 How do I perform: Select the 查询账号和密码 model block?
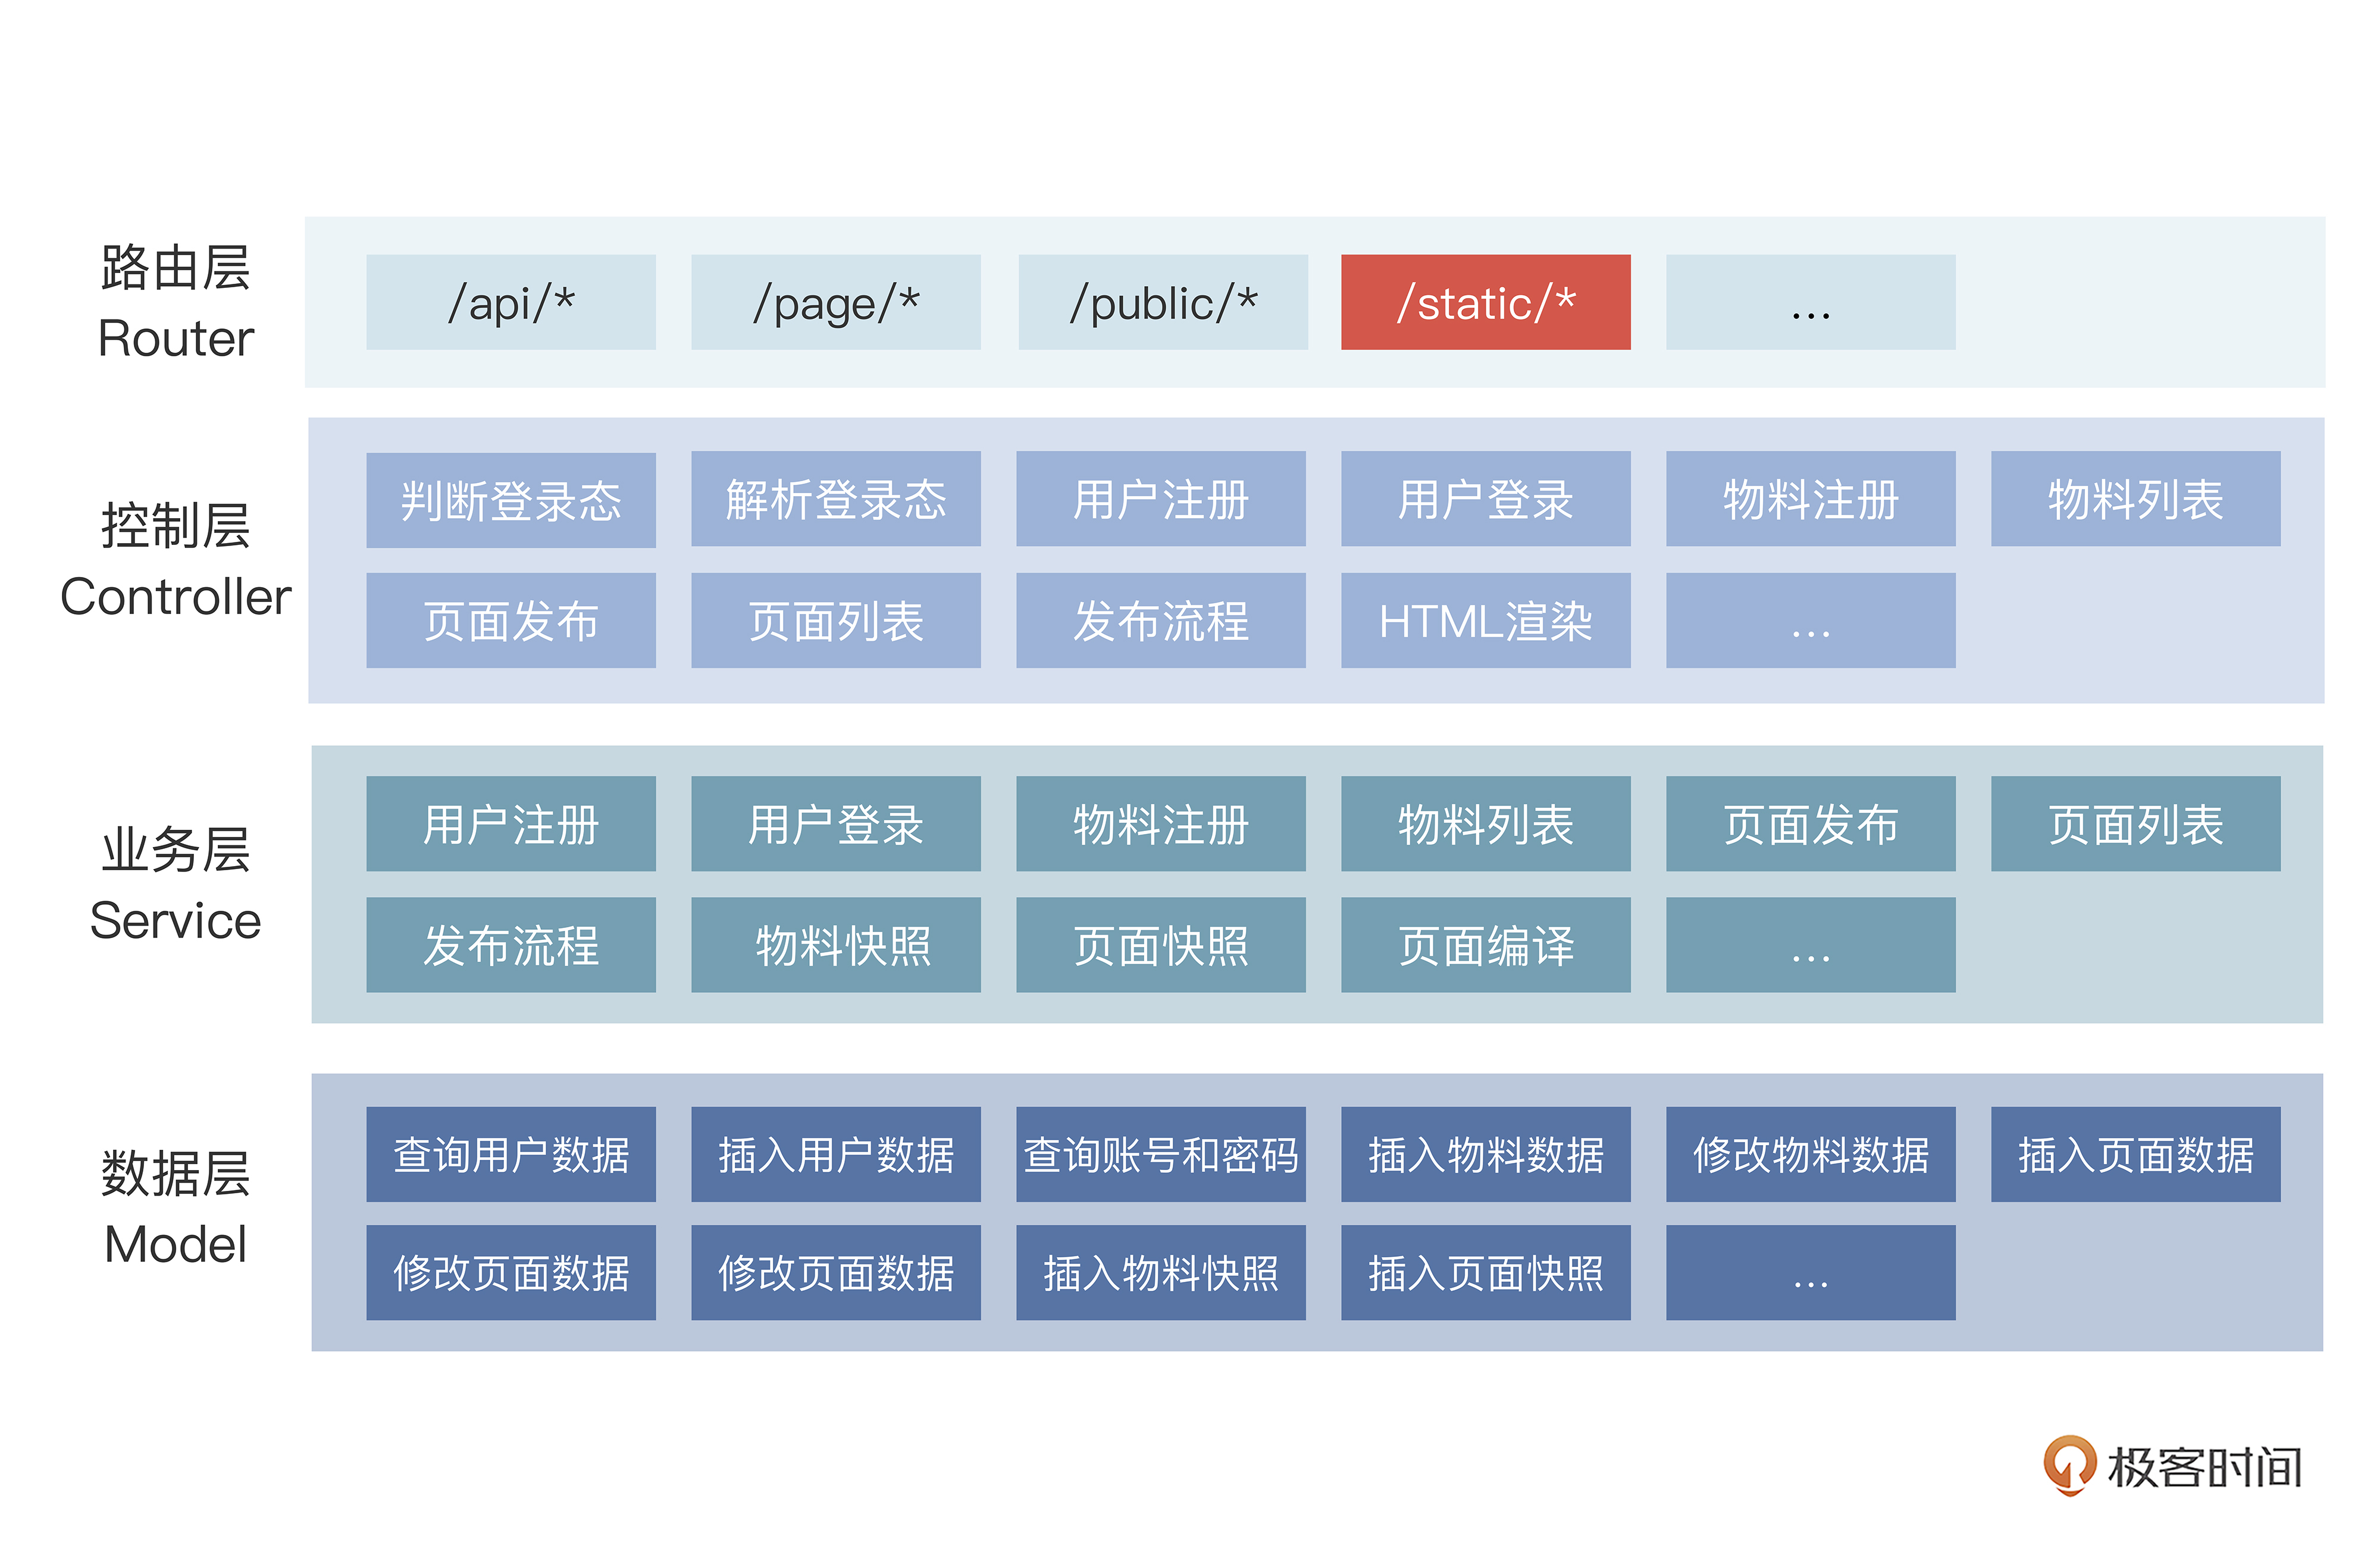click(x=1161, y=1154)
